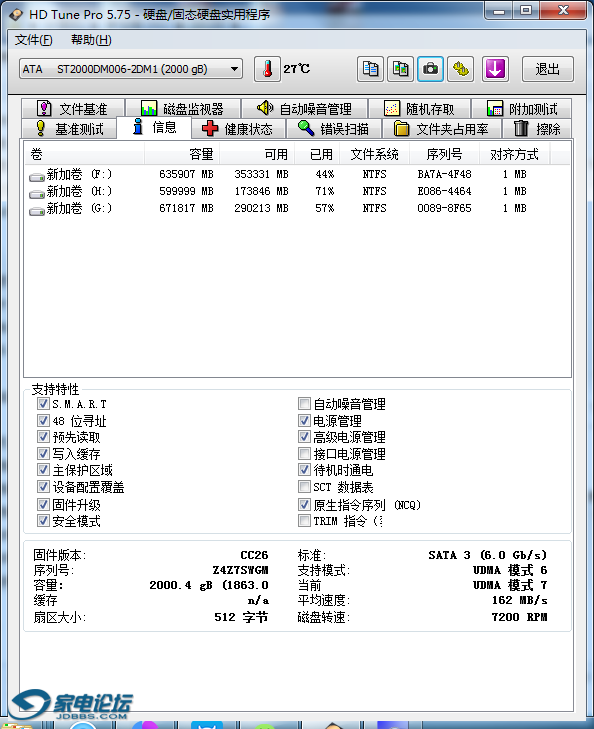
Task: Switch to 错误扫描 tab
Action: (333, 129)
